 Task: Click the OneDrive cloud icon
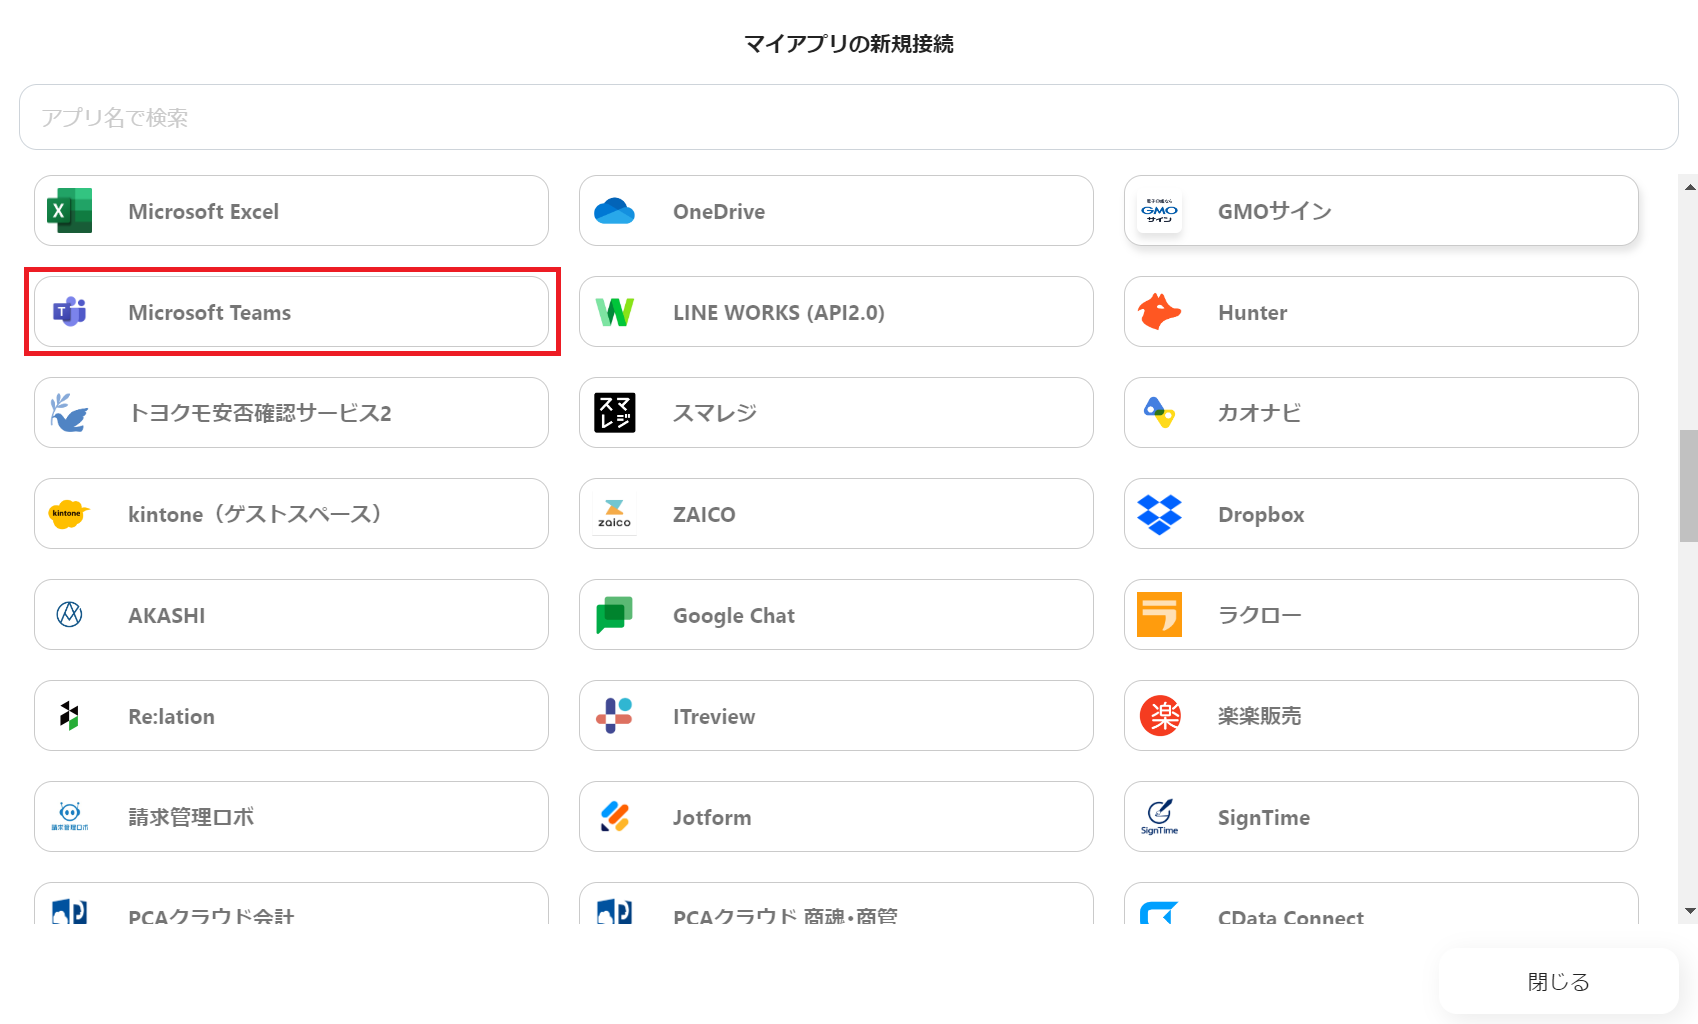click(614, 211)
